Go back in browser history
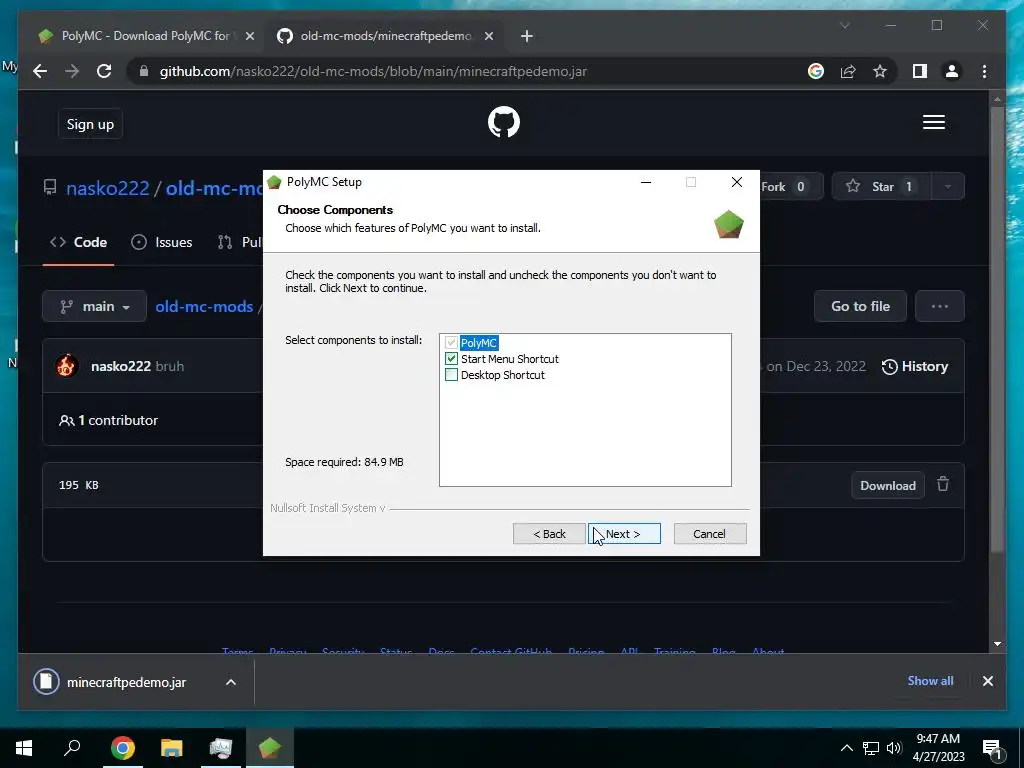This screenshot has height=768, width=1024. click(x=40, y=71)
